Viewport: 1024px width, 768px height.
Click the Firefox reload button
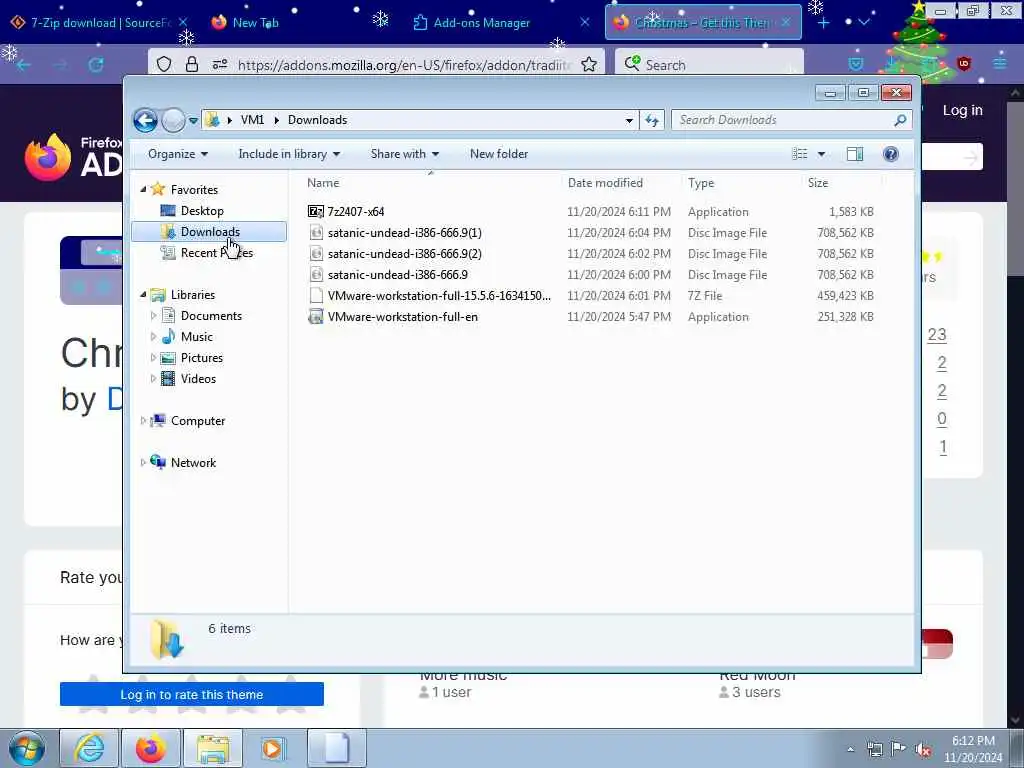pyautogui.click(x=96, y=65)
